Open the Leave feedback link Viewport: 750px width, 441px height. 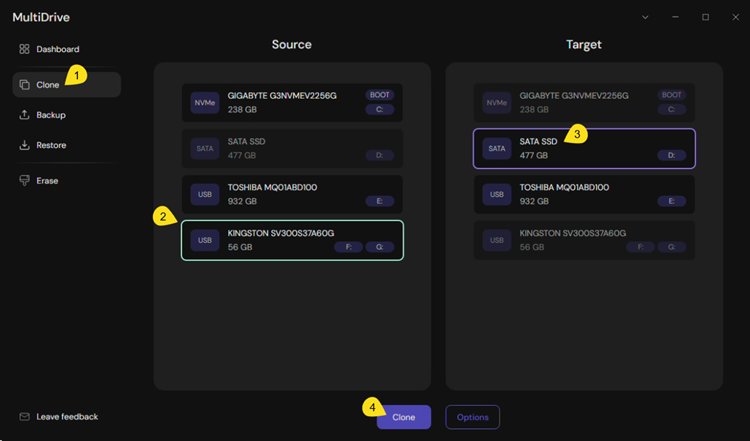coord(67,416)
